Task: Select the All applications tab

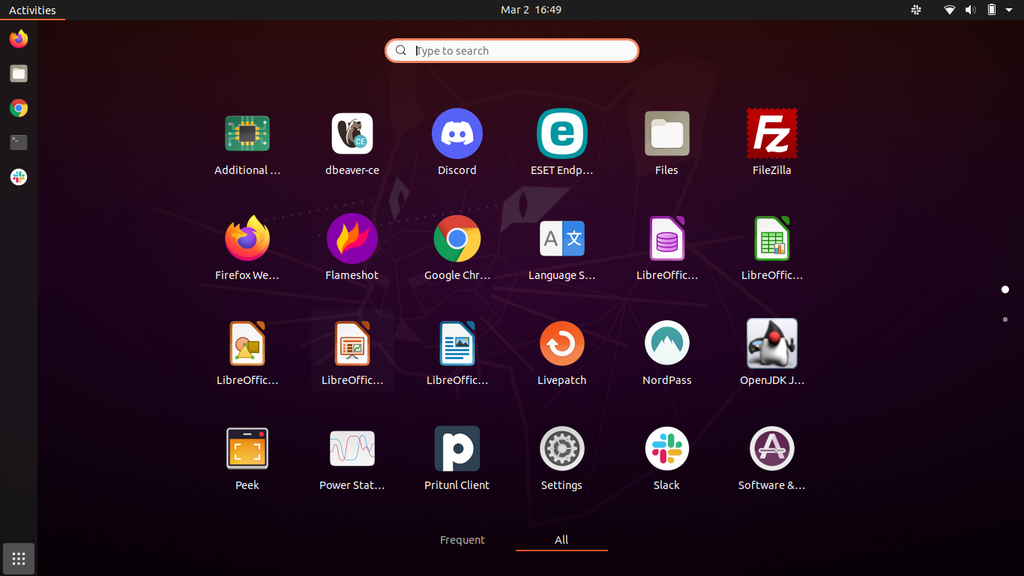Action: click(561, 539)
